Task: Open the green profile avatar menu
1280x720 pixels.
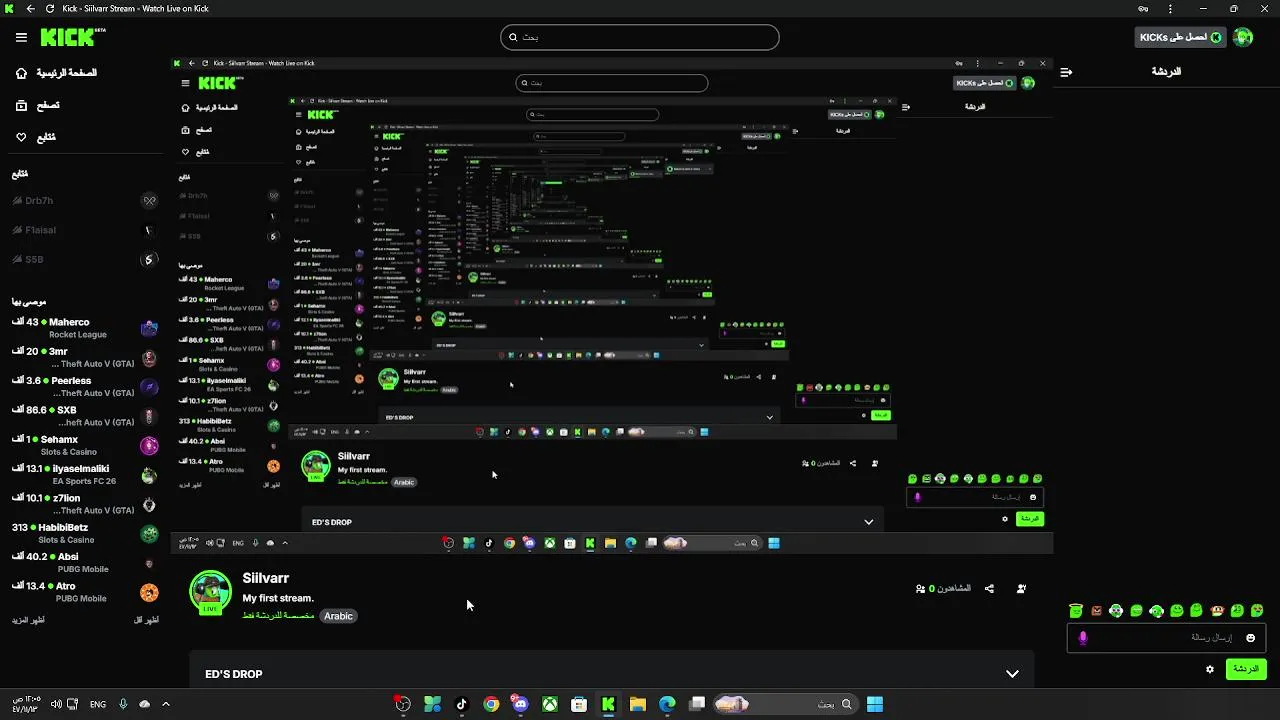Action: [1243, 37]
